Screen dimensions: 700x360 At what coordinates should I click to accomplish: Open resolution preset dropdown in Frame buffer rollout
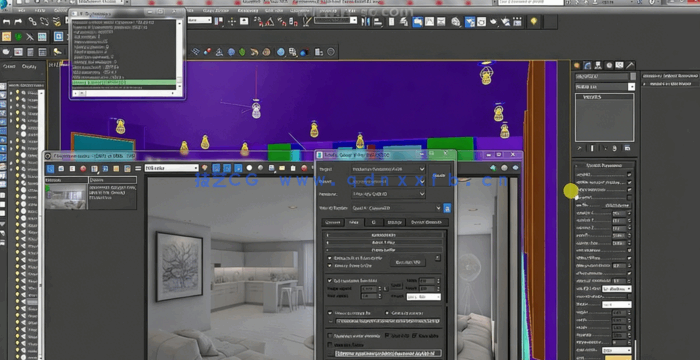423,297
